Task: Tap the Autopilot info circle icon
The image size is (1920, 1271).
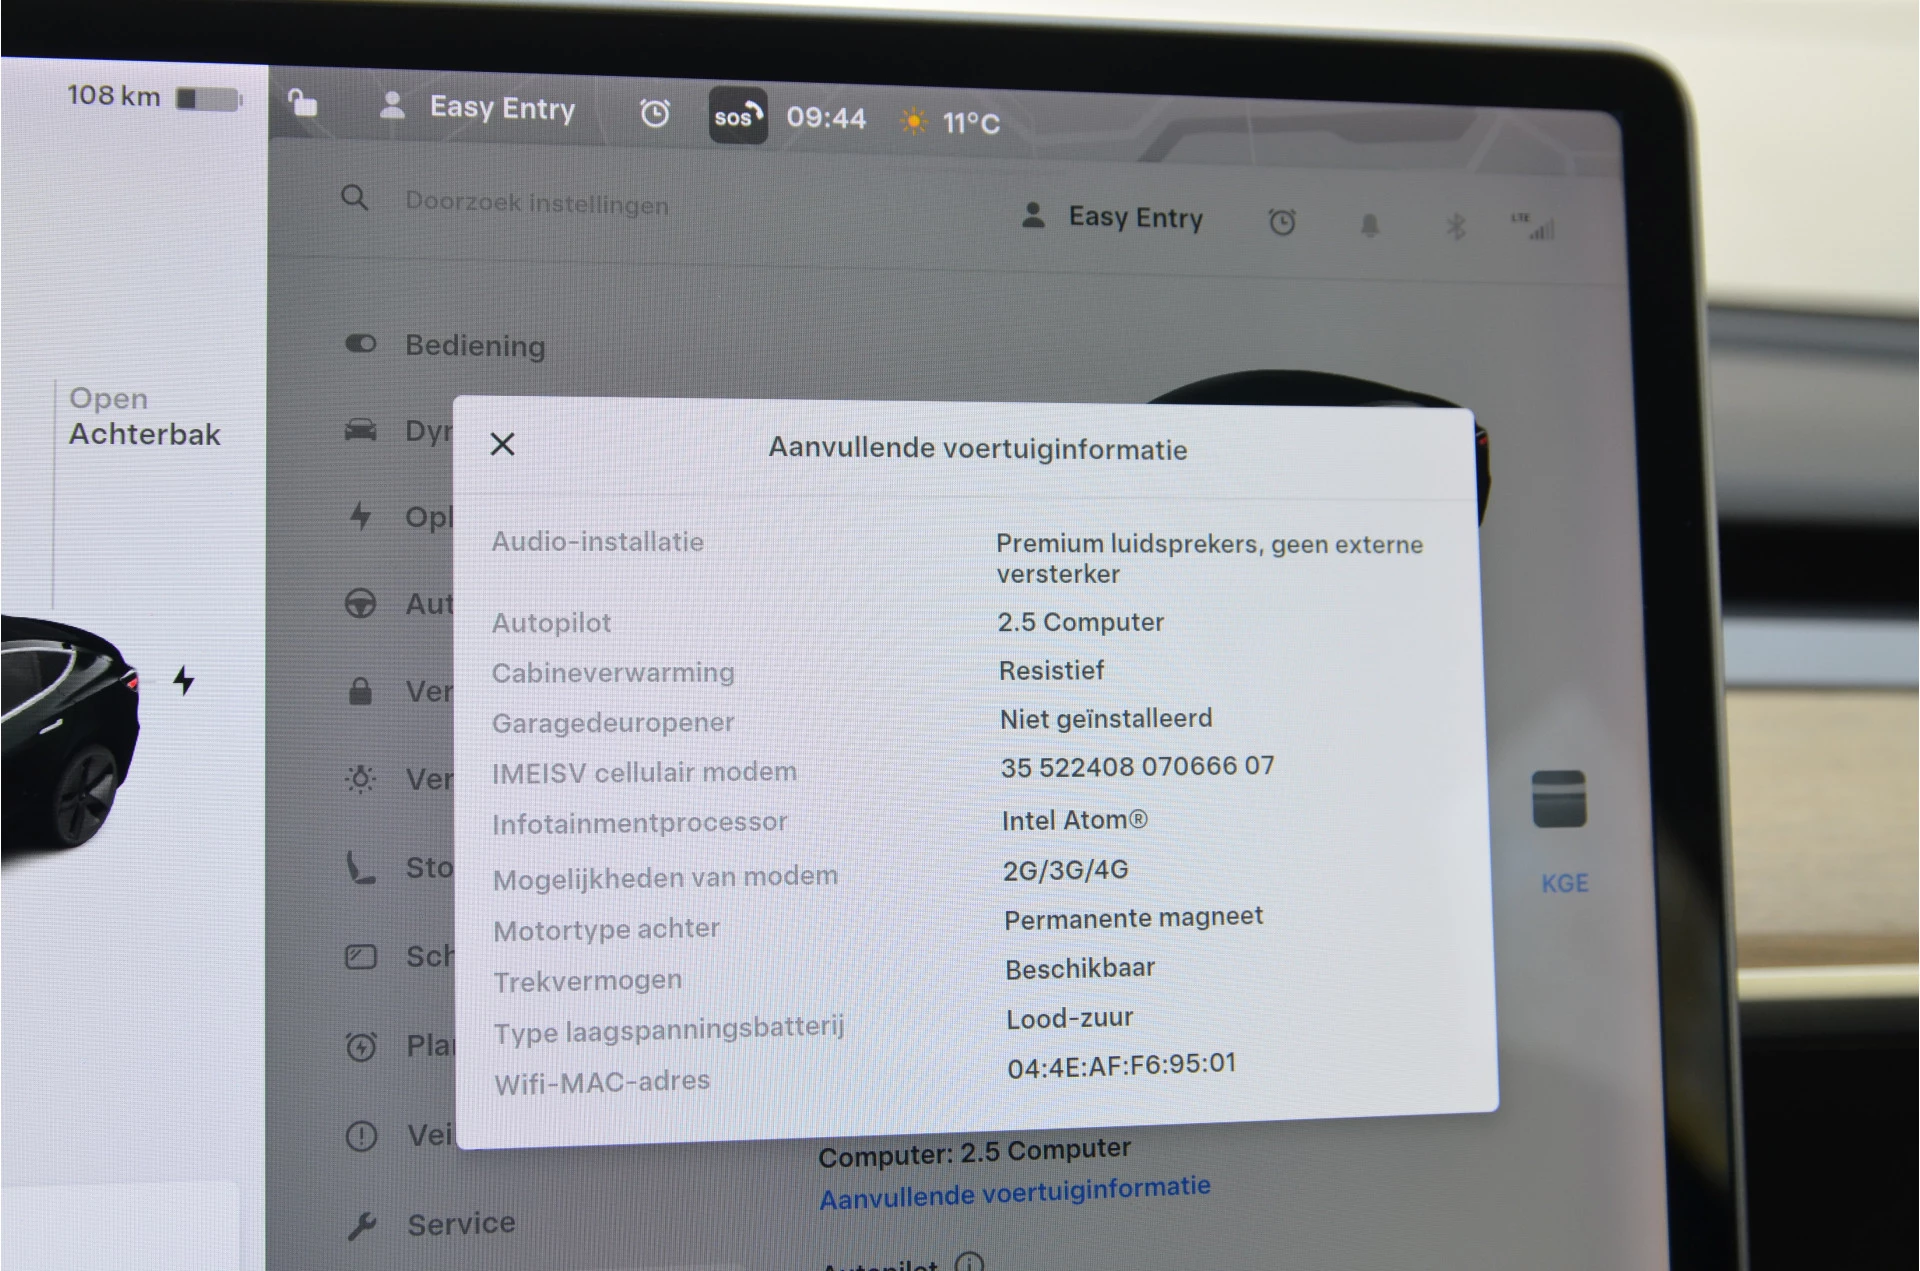Action: tap(968, 1262)
